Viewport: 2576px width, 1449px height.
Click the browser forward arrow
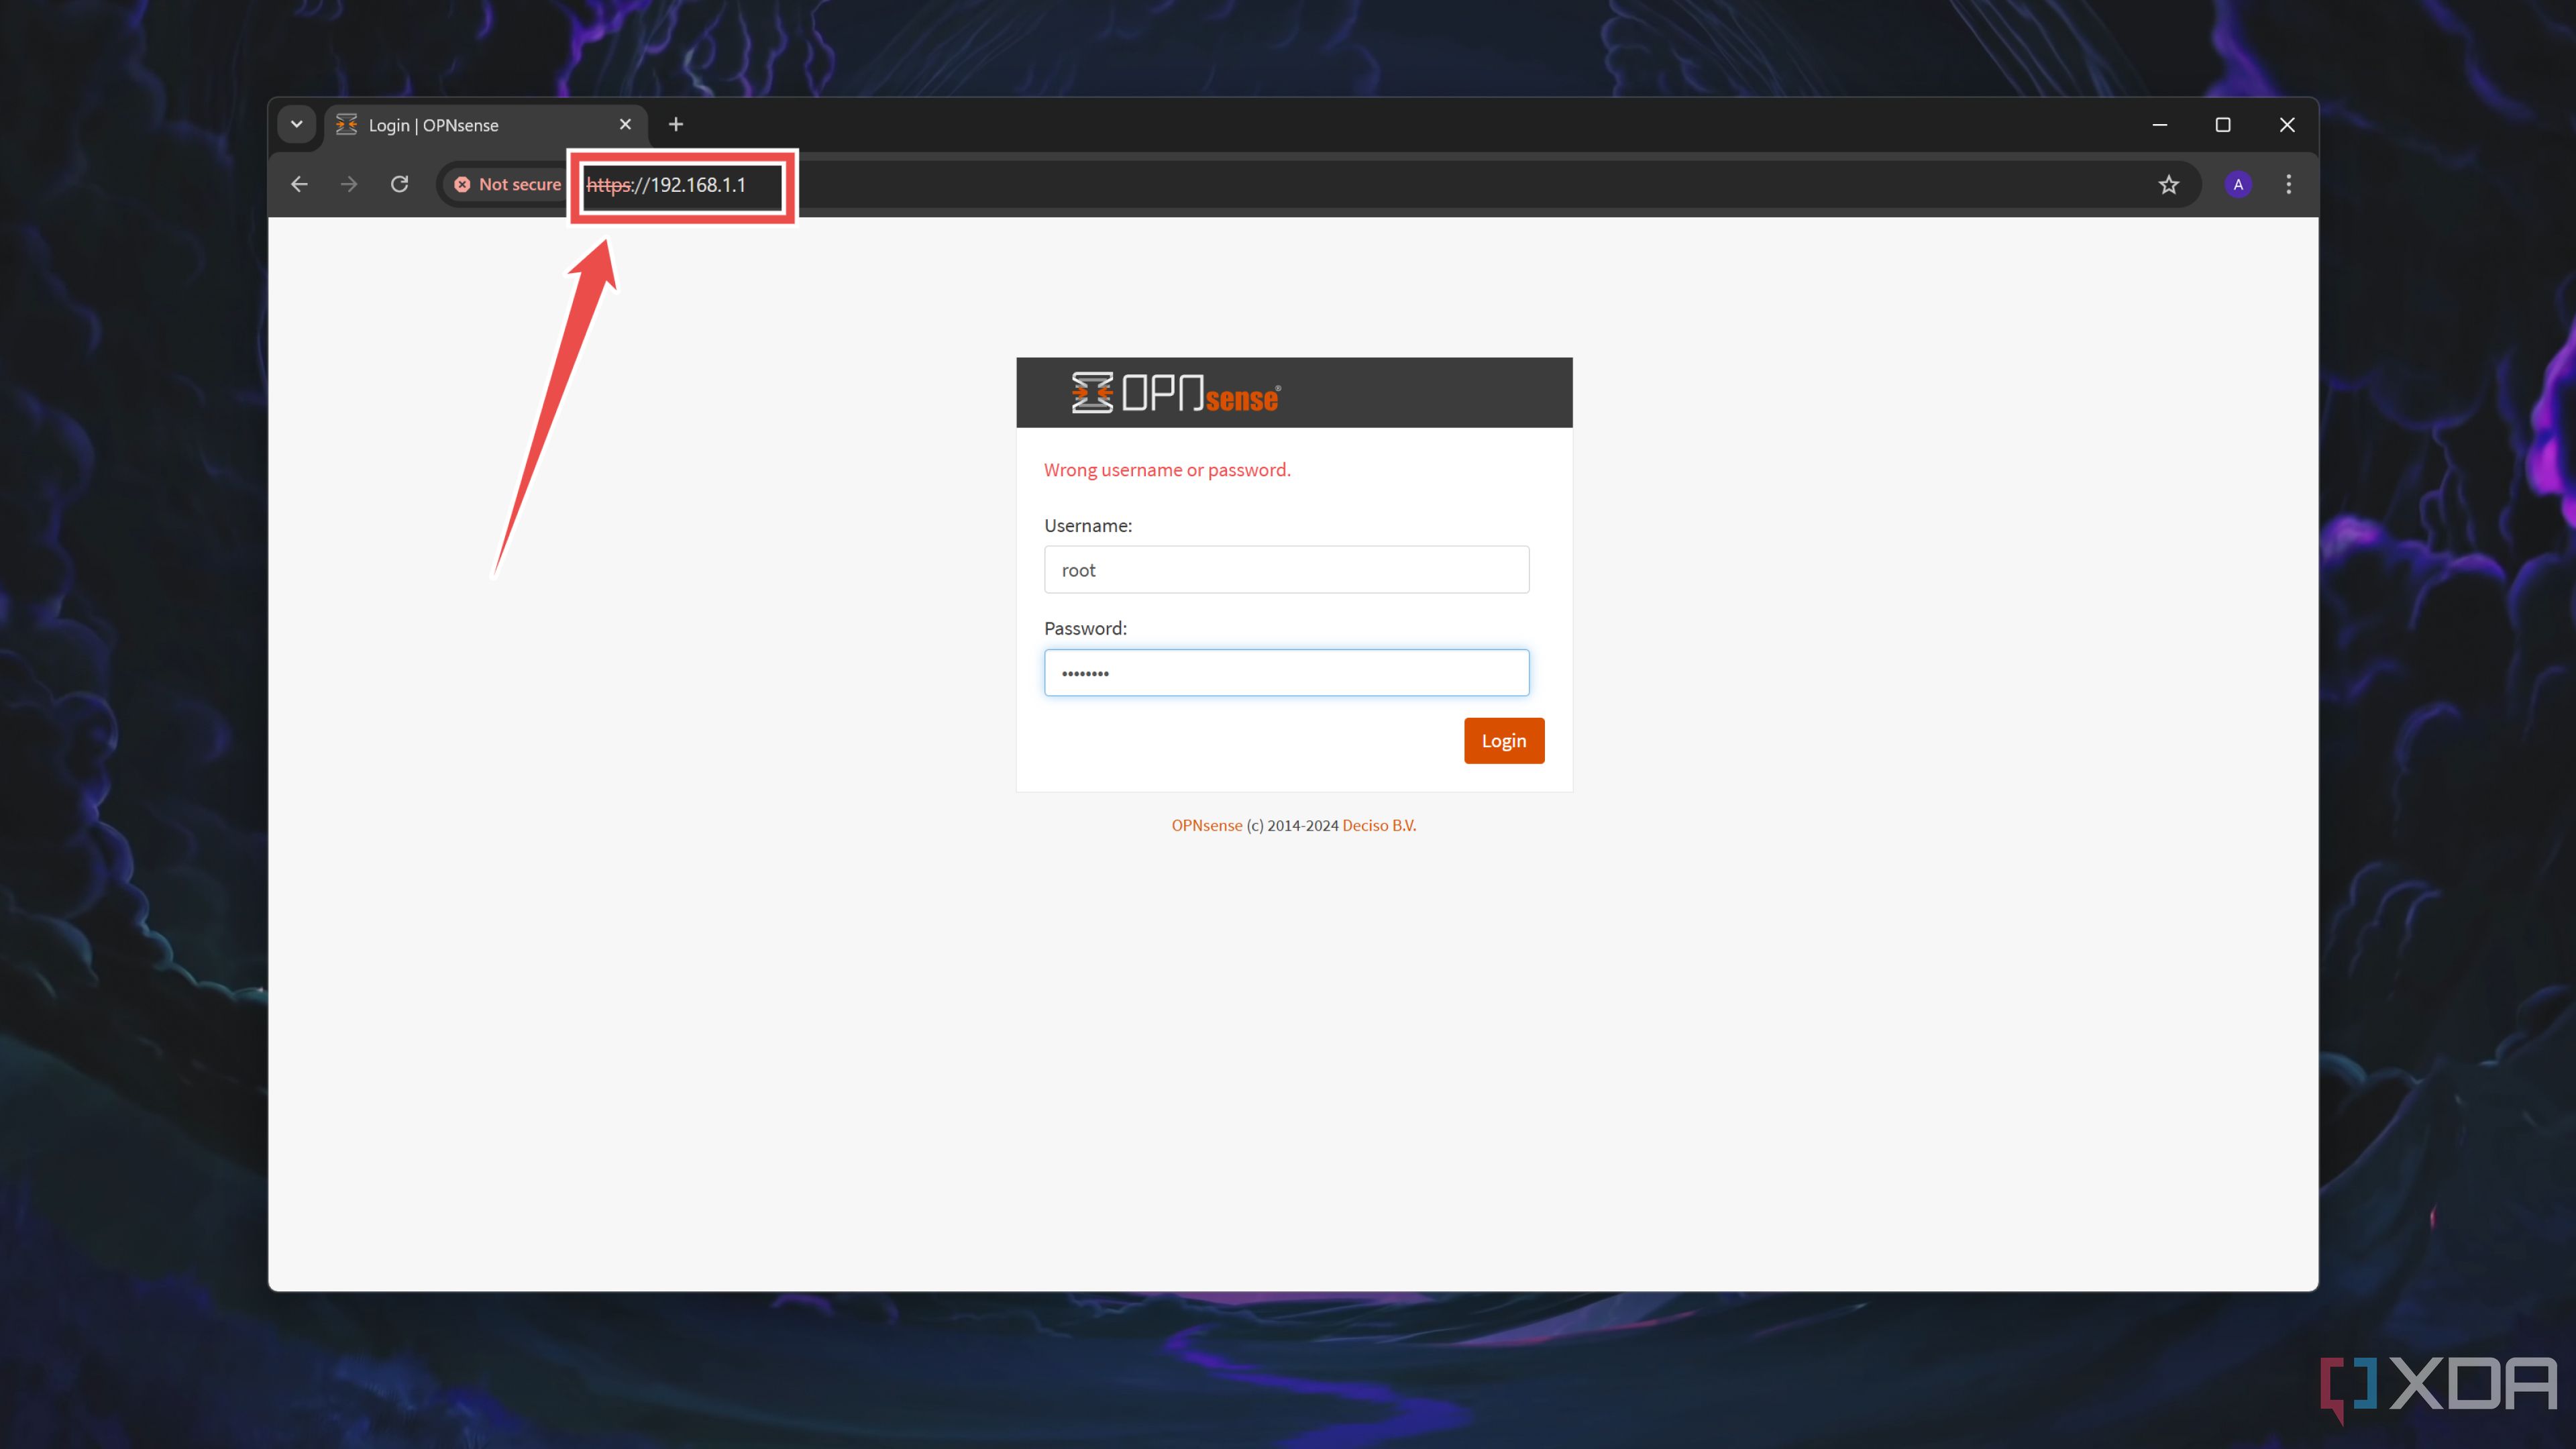(x=349, y=184)
